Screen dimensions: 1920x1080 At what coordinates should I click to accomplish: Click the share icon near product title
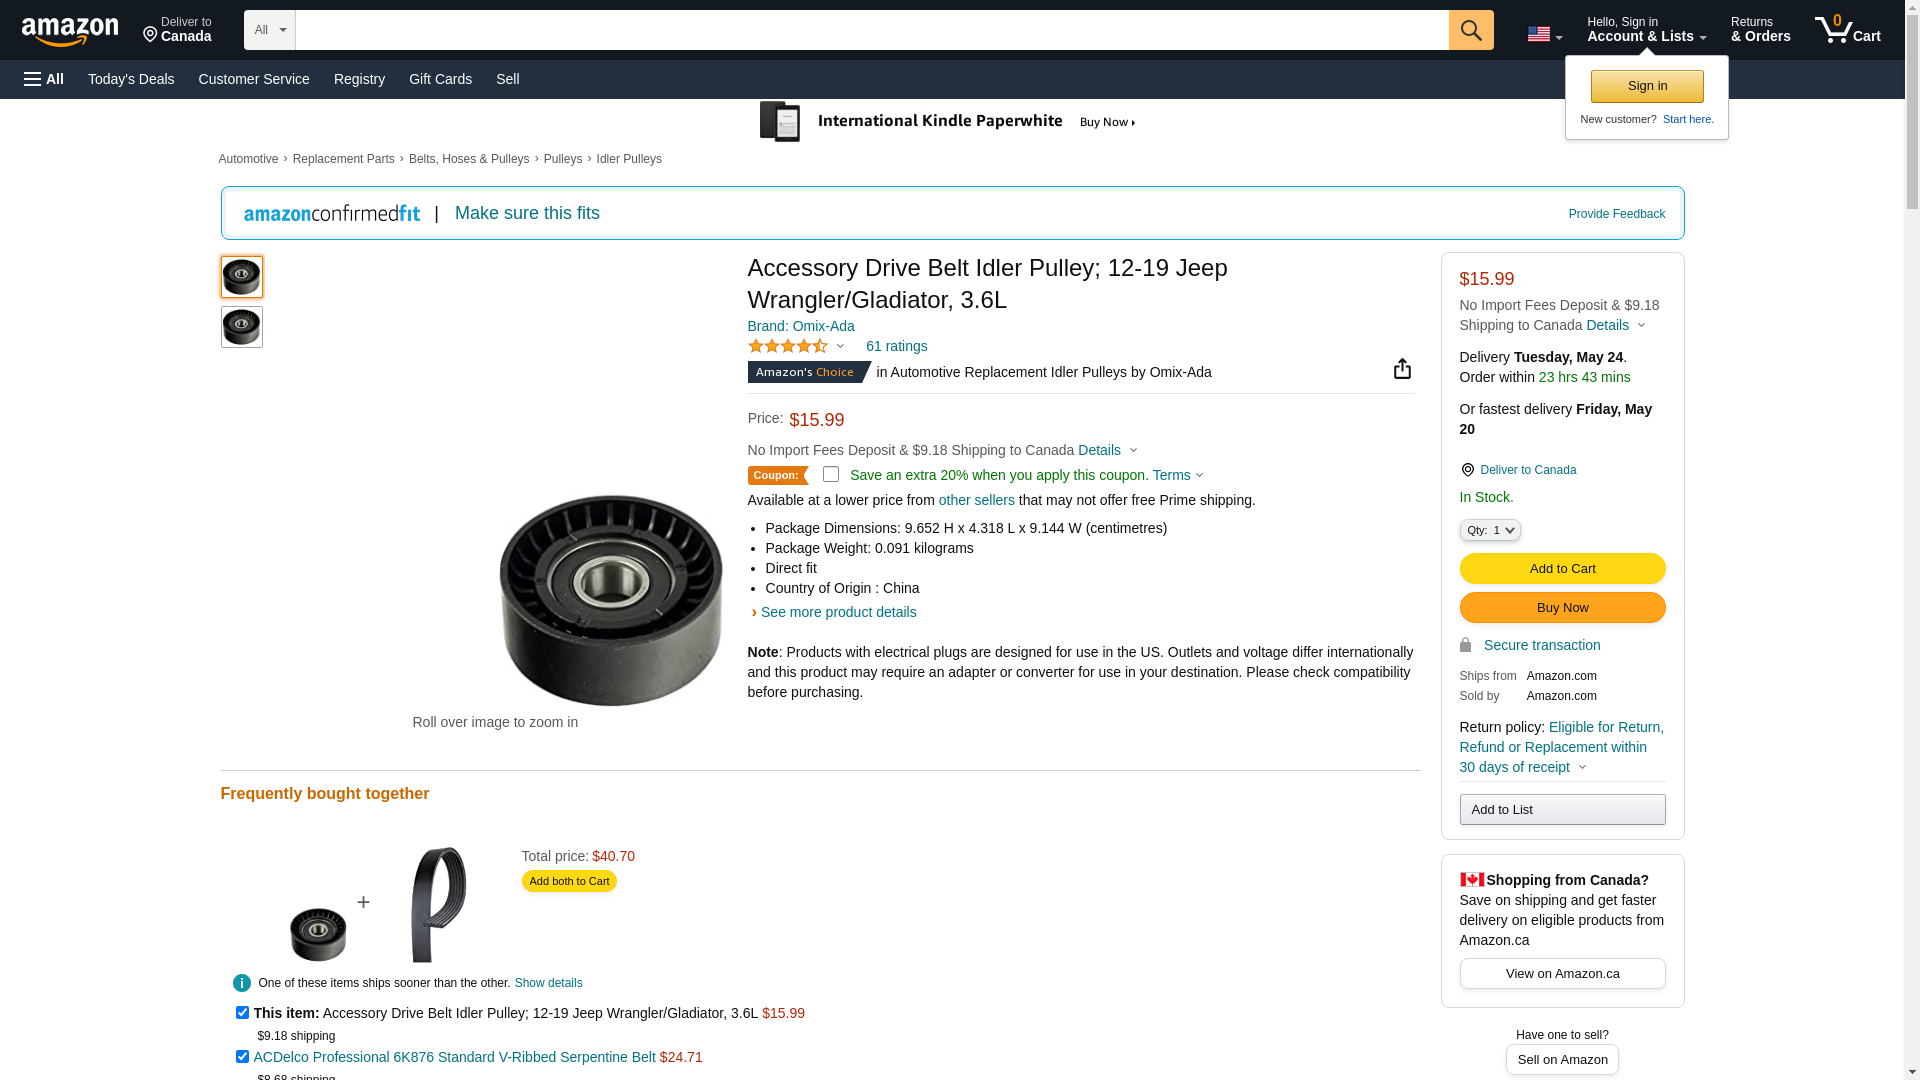pyautogui.click(x=1402, y=369)
